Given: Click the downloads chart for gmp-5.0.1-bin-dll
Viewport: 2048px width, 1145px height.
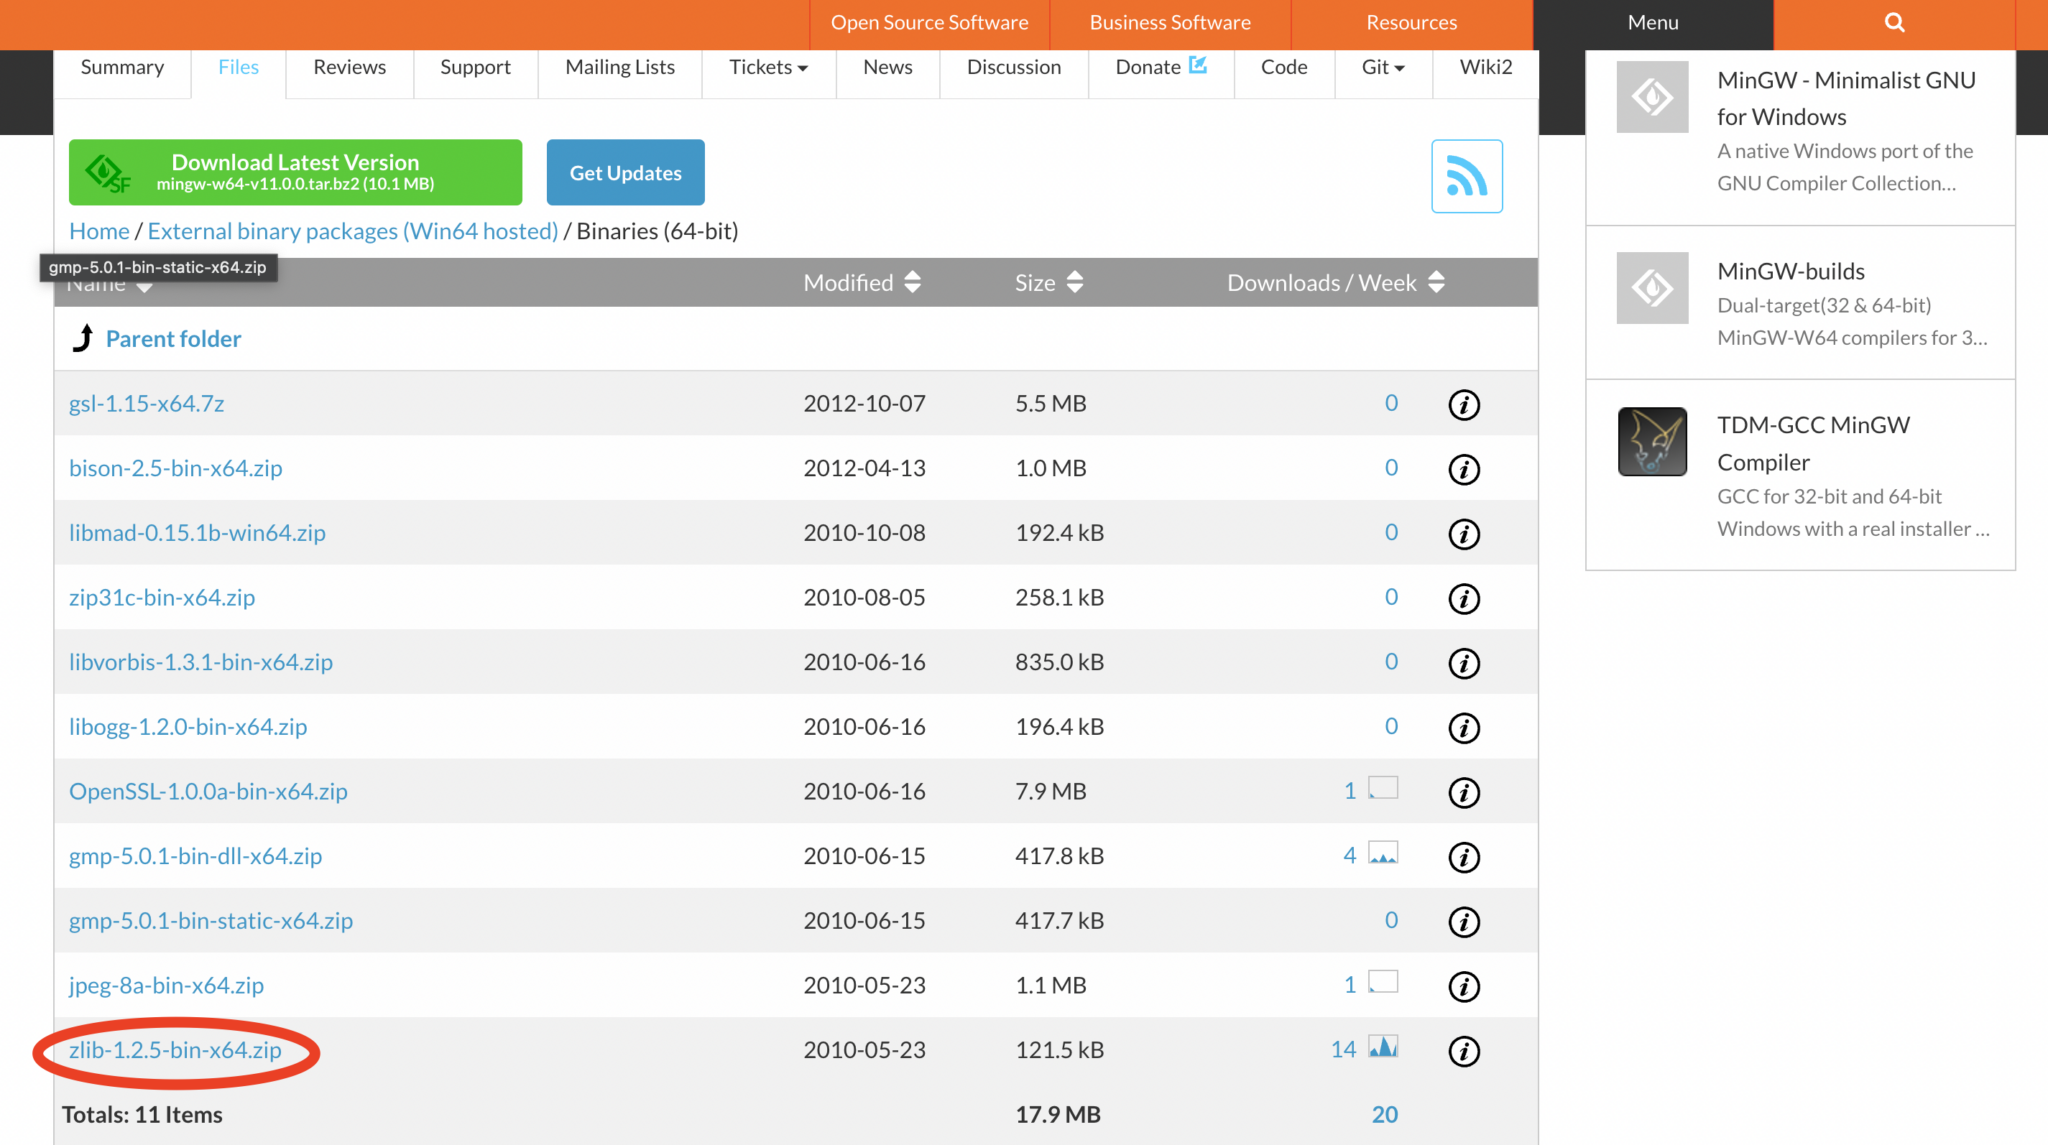Looking at the screenshot, I should click(1383, 853).
